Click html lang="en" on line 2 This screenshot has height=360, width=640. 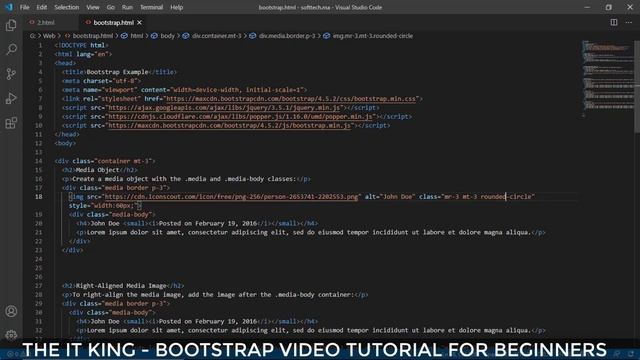pos(83,54)
